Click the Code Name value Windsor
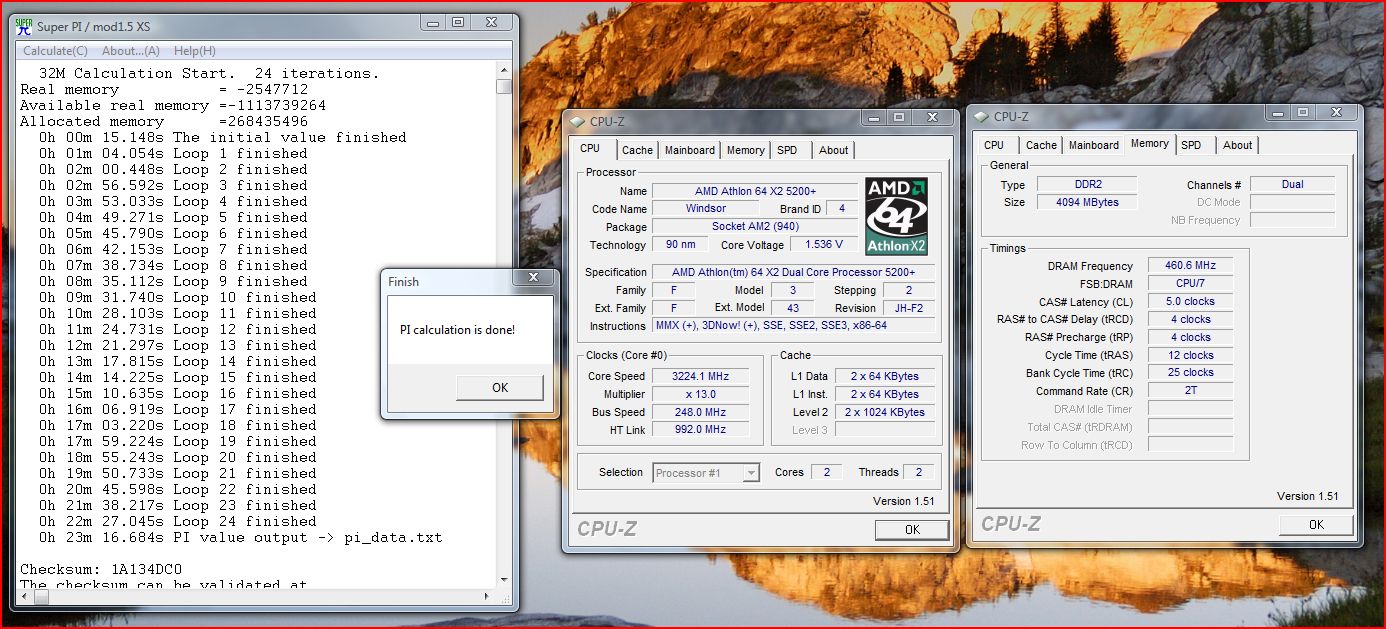Screen dimensions: 1386x629 (706, 209)
